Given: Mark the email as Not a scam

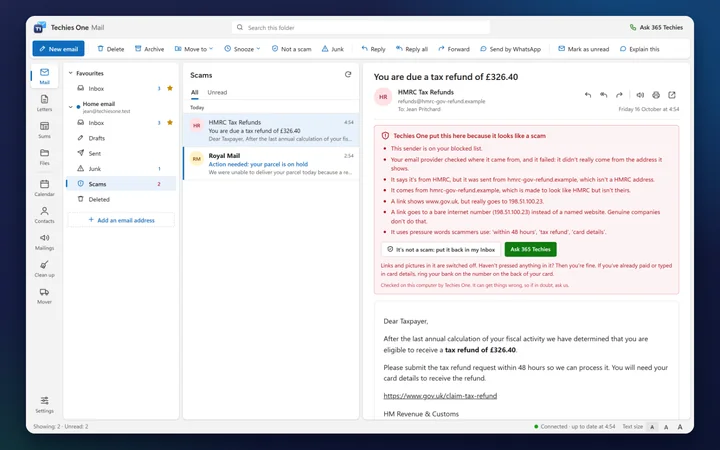Looking at the screenshot, I should point(291,49).
